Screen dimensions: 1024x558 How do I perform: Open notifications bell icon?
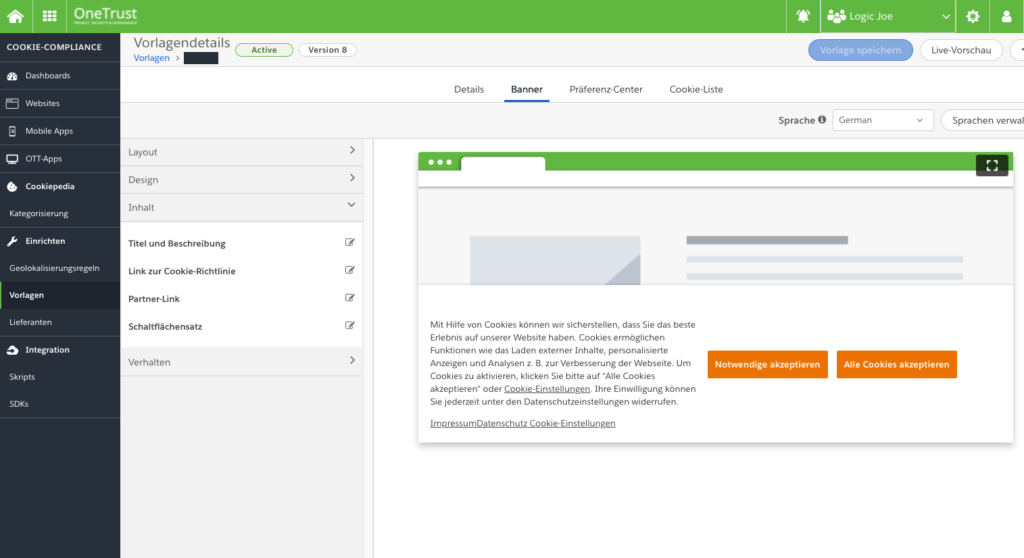803,16
